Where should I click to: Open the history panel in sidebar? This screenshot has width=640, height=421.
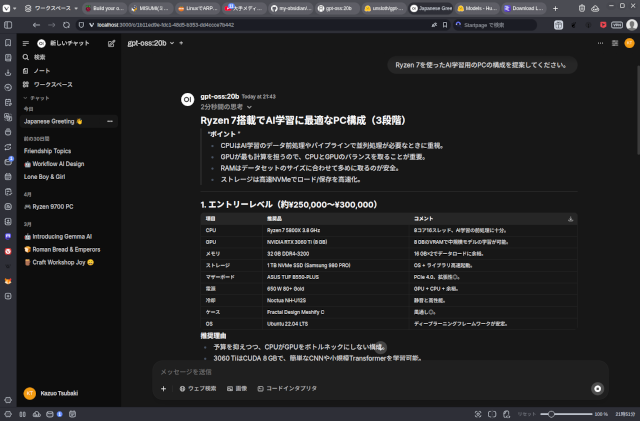tap(8, 87)
